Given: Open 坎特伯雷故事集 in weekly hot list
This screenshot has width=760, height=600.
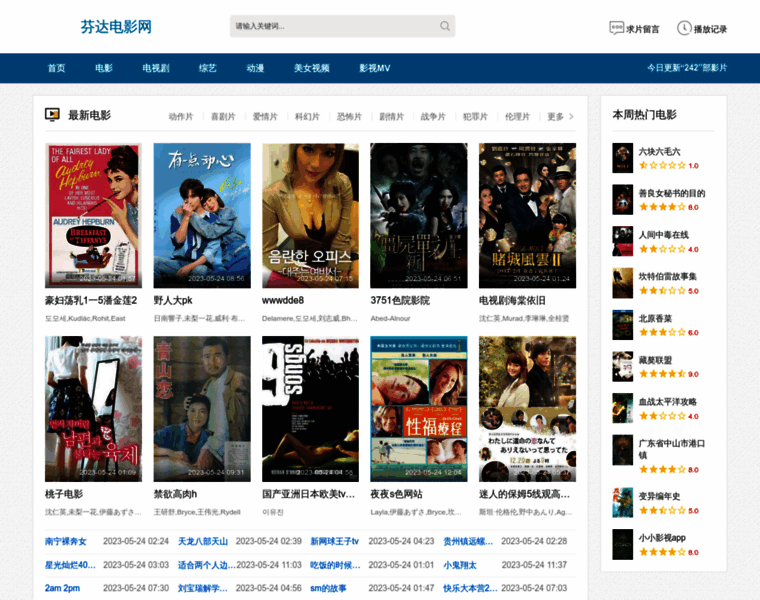Looking at the screenshot, I should 667,276.
